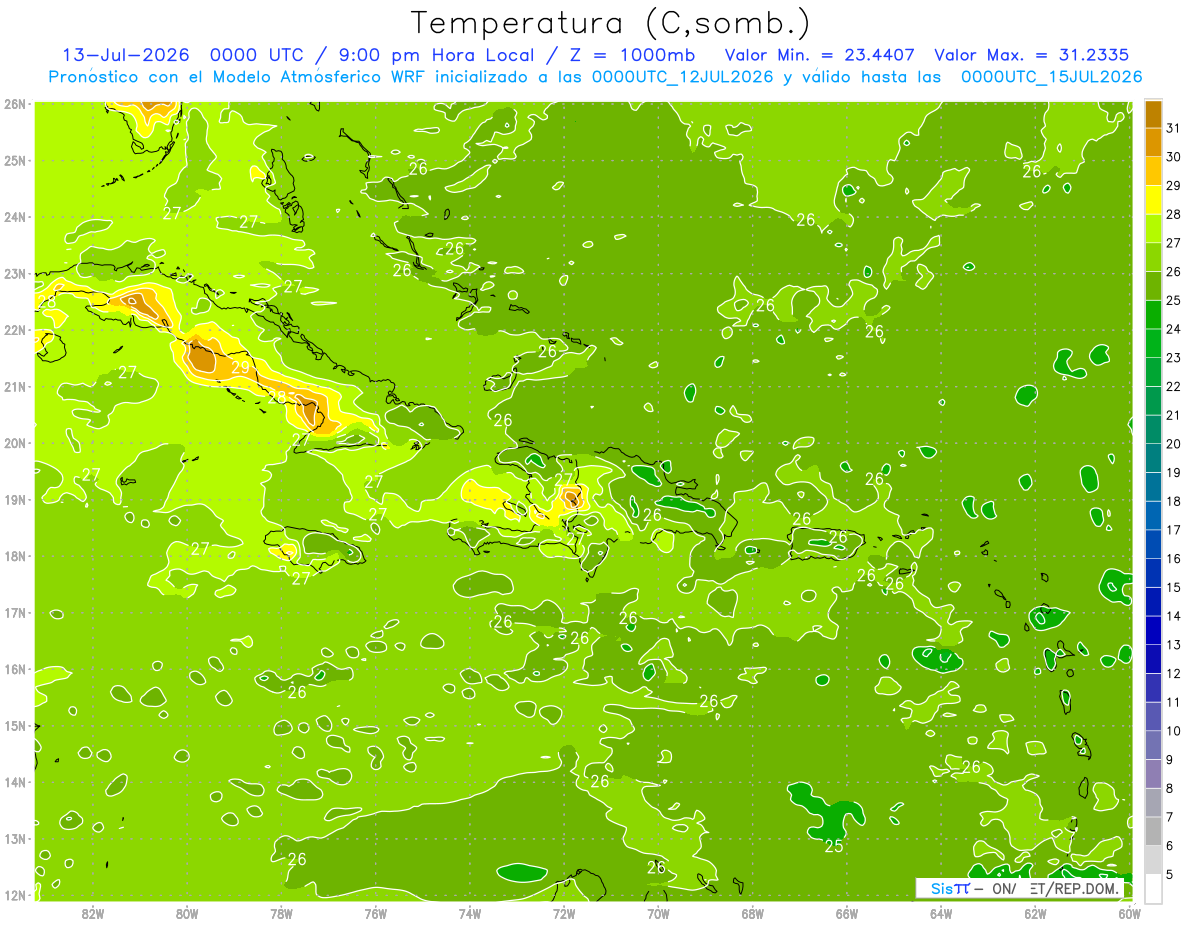Pick the purple legend swatch between 9 and 10
The image size is (1200, 927).
click(x=1153, y=745)
